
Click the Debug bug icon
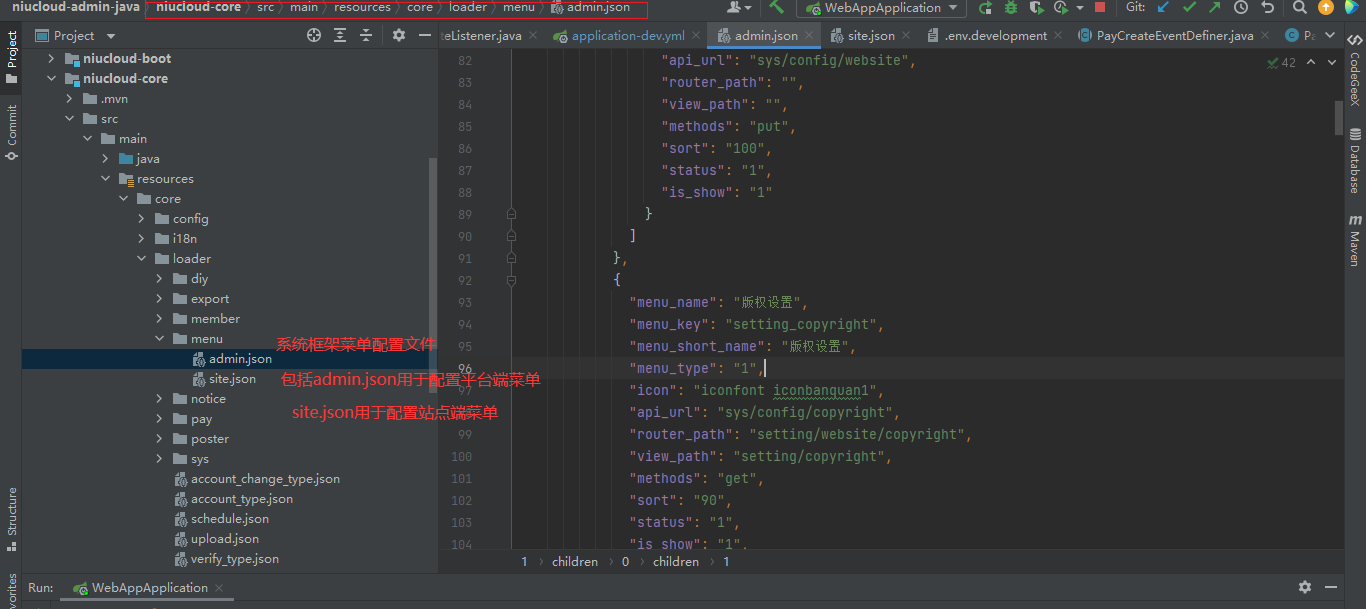1011,8
